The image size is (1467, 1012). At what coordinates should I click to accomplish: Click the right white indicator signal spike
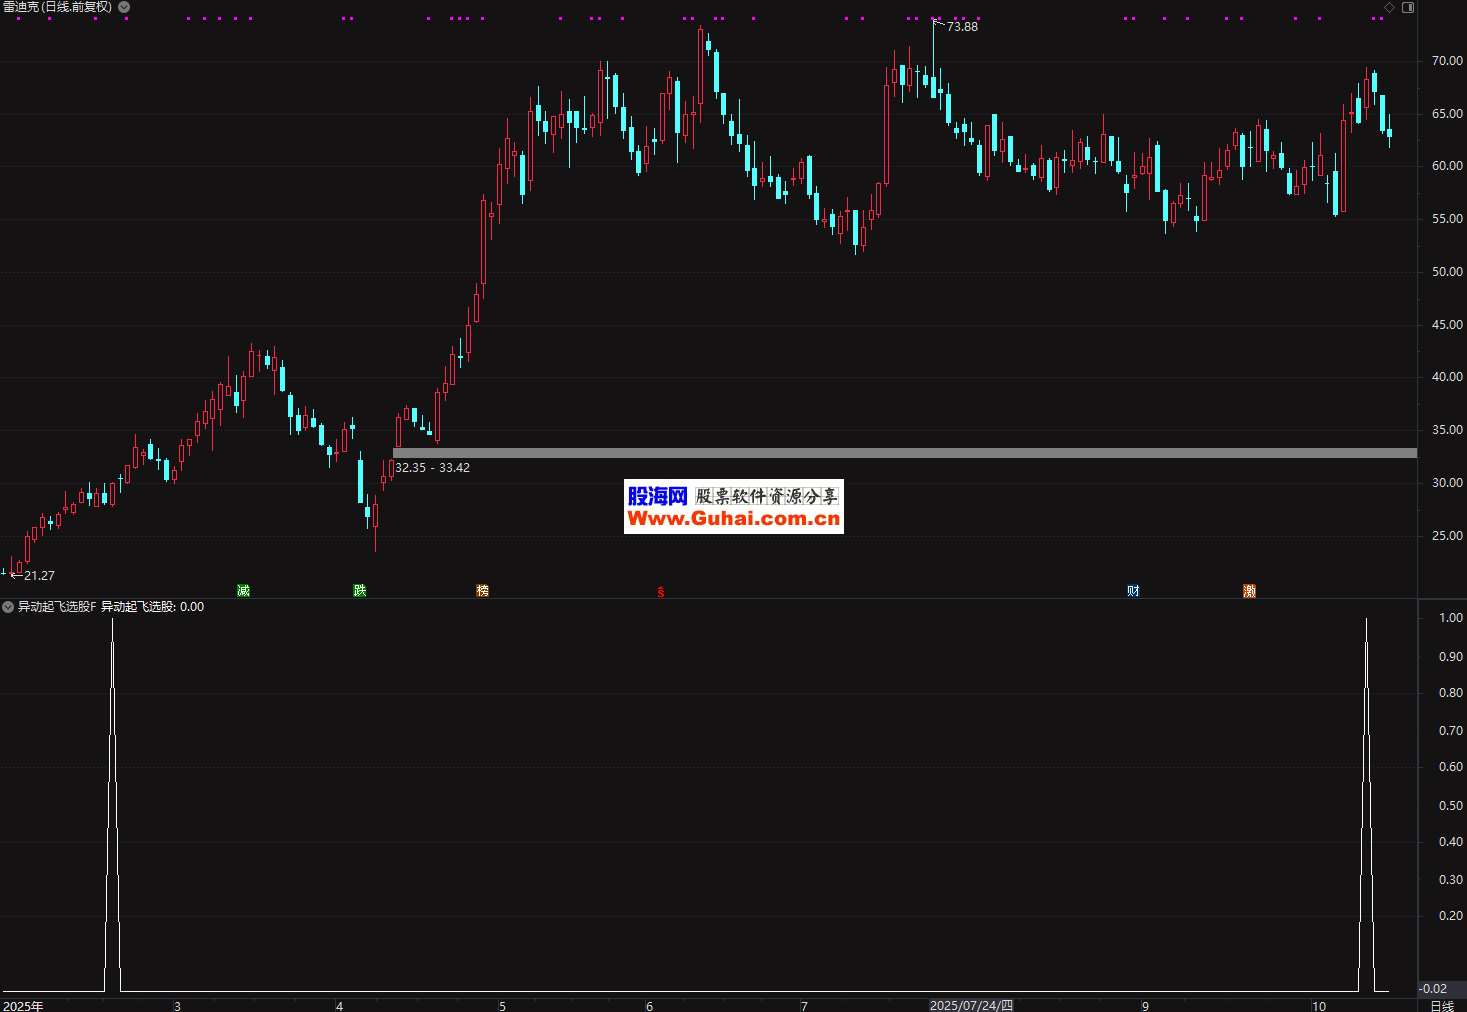1366,800
